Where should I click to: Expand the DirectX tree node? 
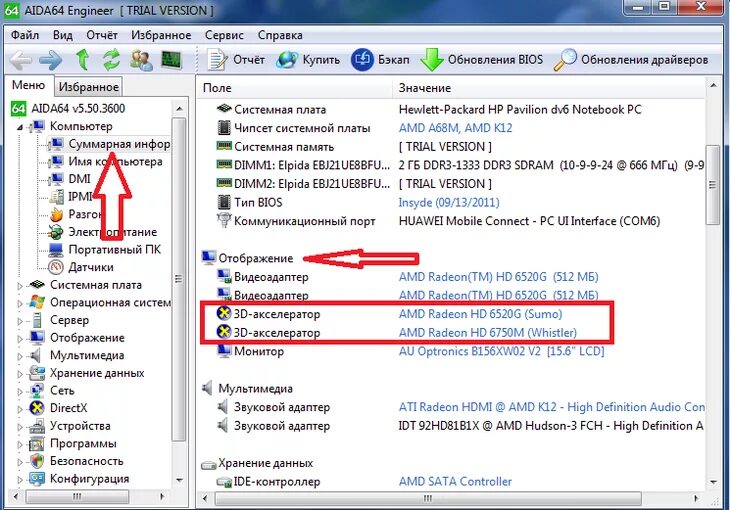[x=20, y=409]
